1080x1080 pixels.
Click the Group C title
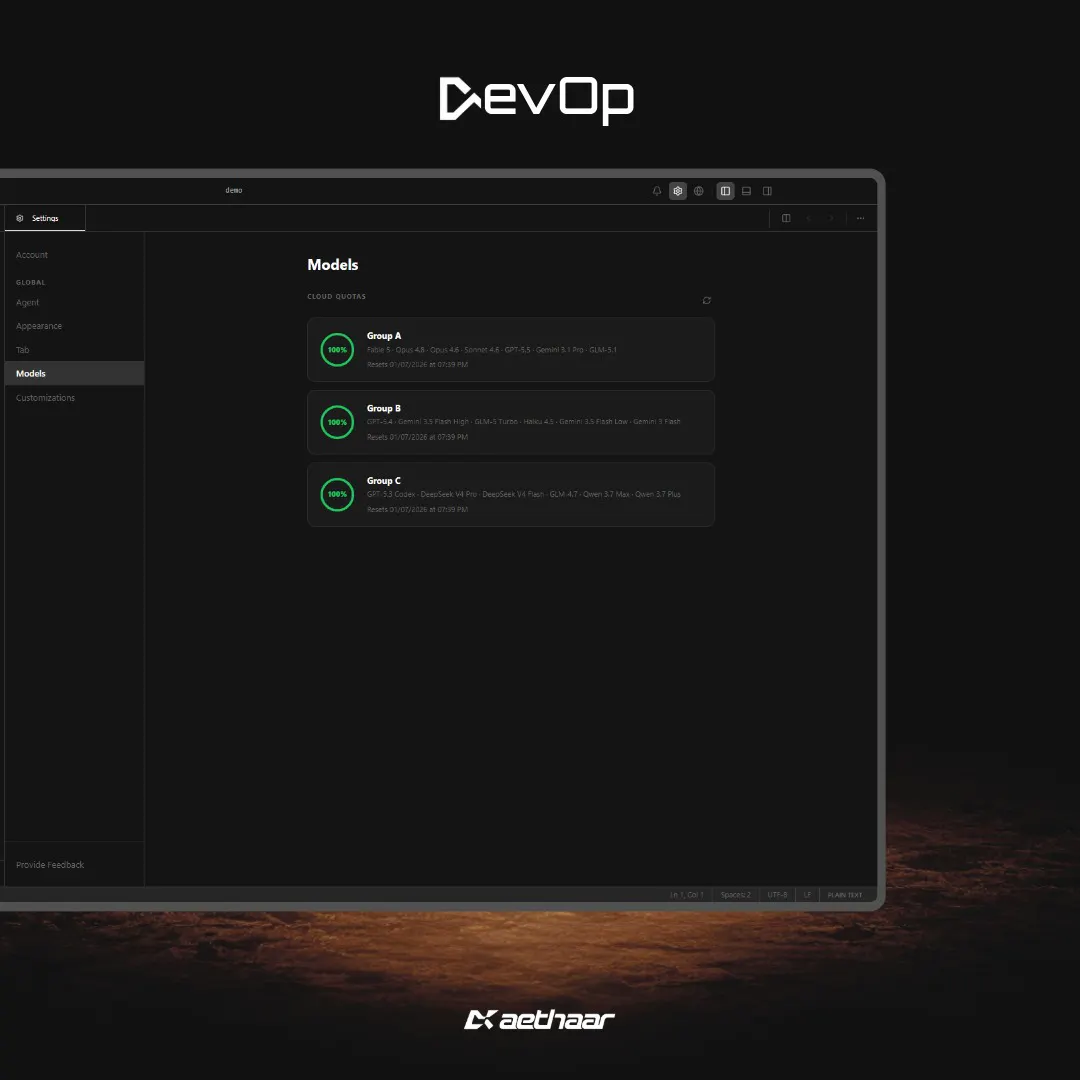(x=384, y=481)
